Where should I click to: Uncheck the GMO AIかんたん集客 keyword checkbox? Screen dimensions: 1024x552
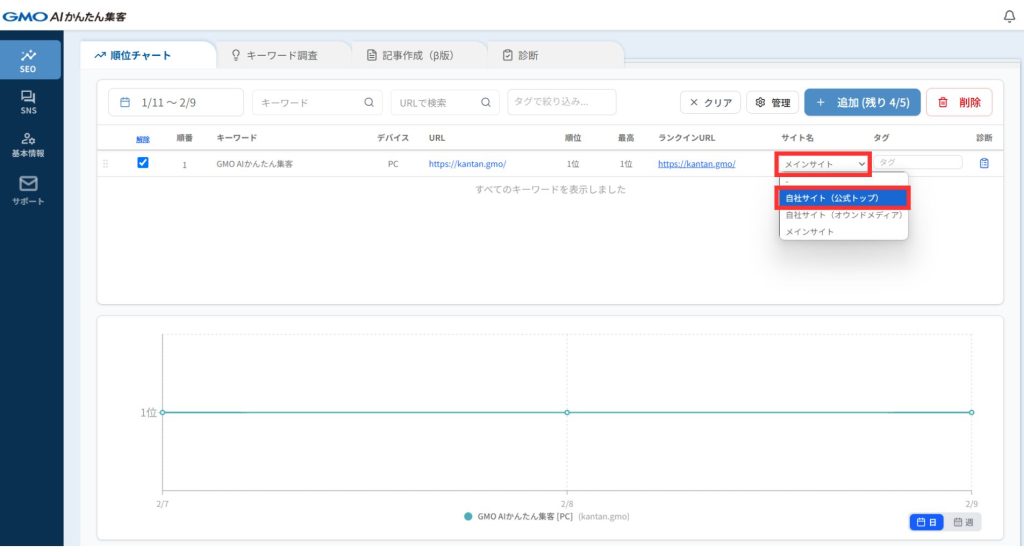tap(142, 163)
